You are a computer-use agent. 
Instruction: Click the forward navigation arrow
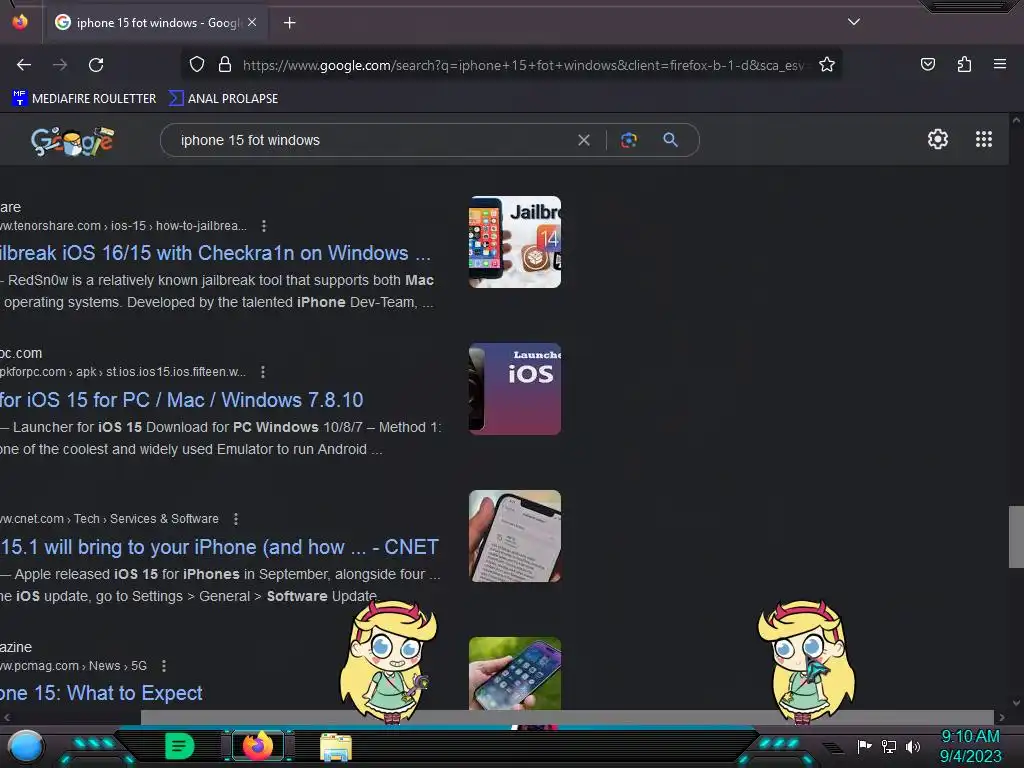point(60,65)
